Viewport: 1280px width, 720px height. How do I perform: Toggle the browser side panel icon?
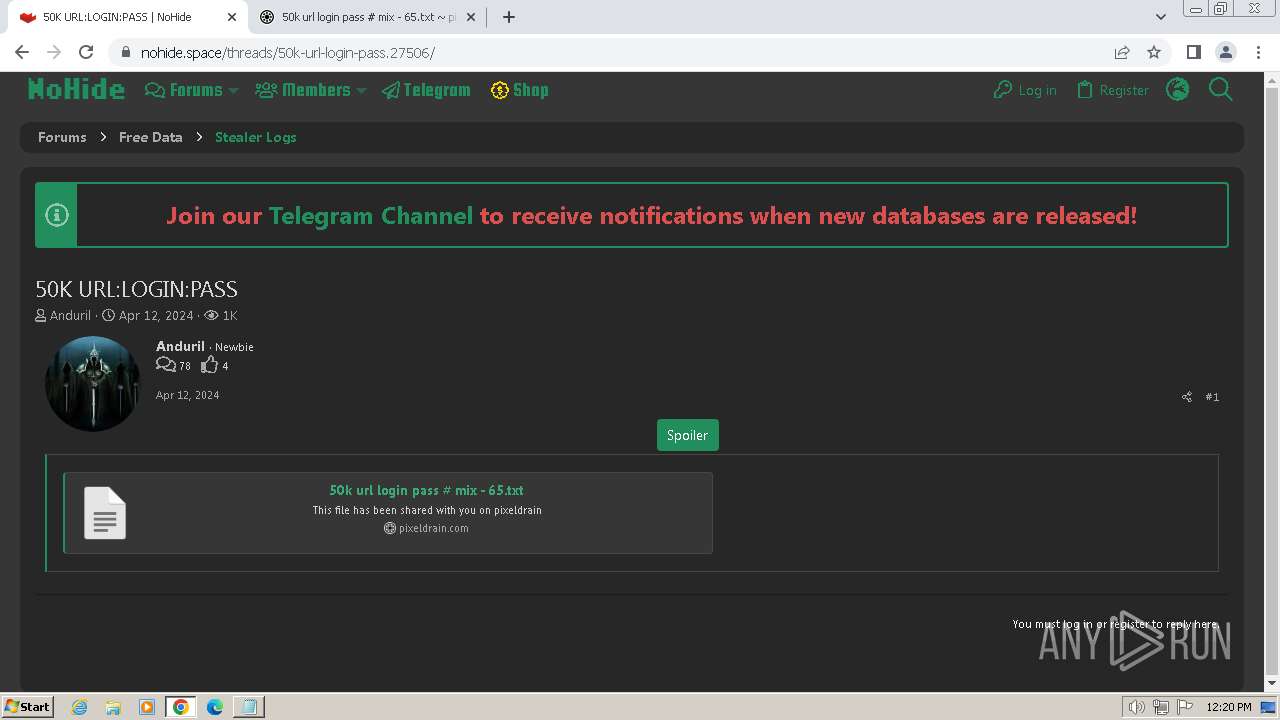1193,52
